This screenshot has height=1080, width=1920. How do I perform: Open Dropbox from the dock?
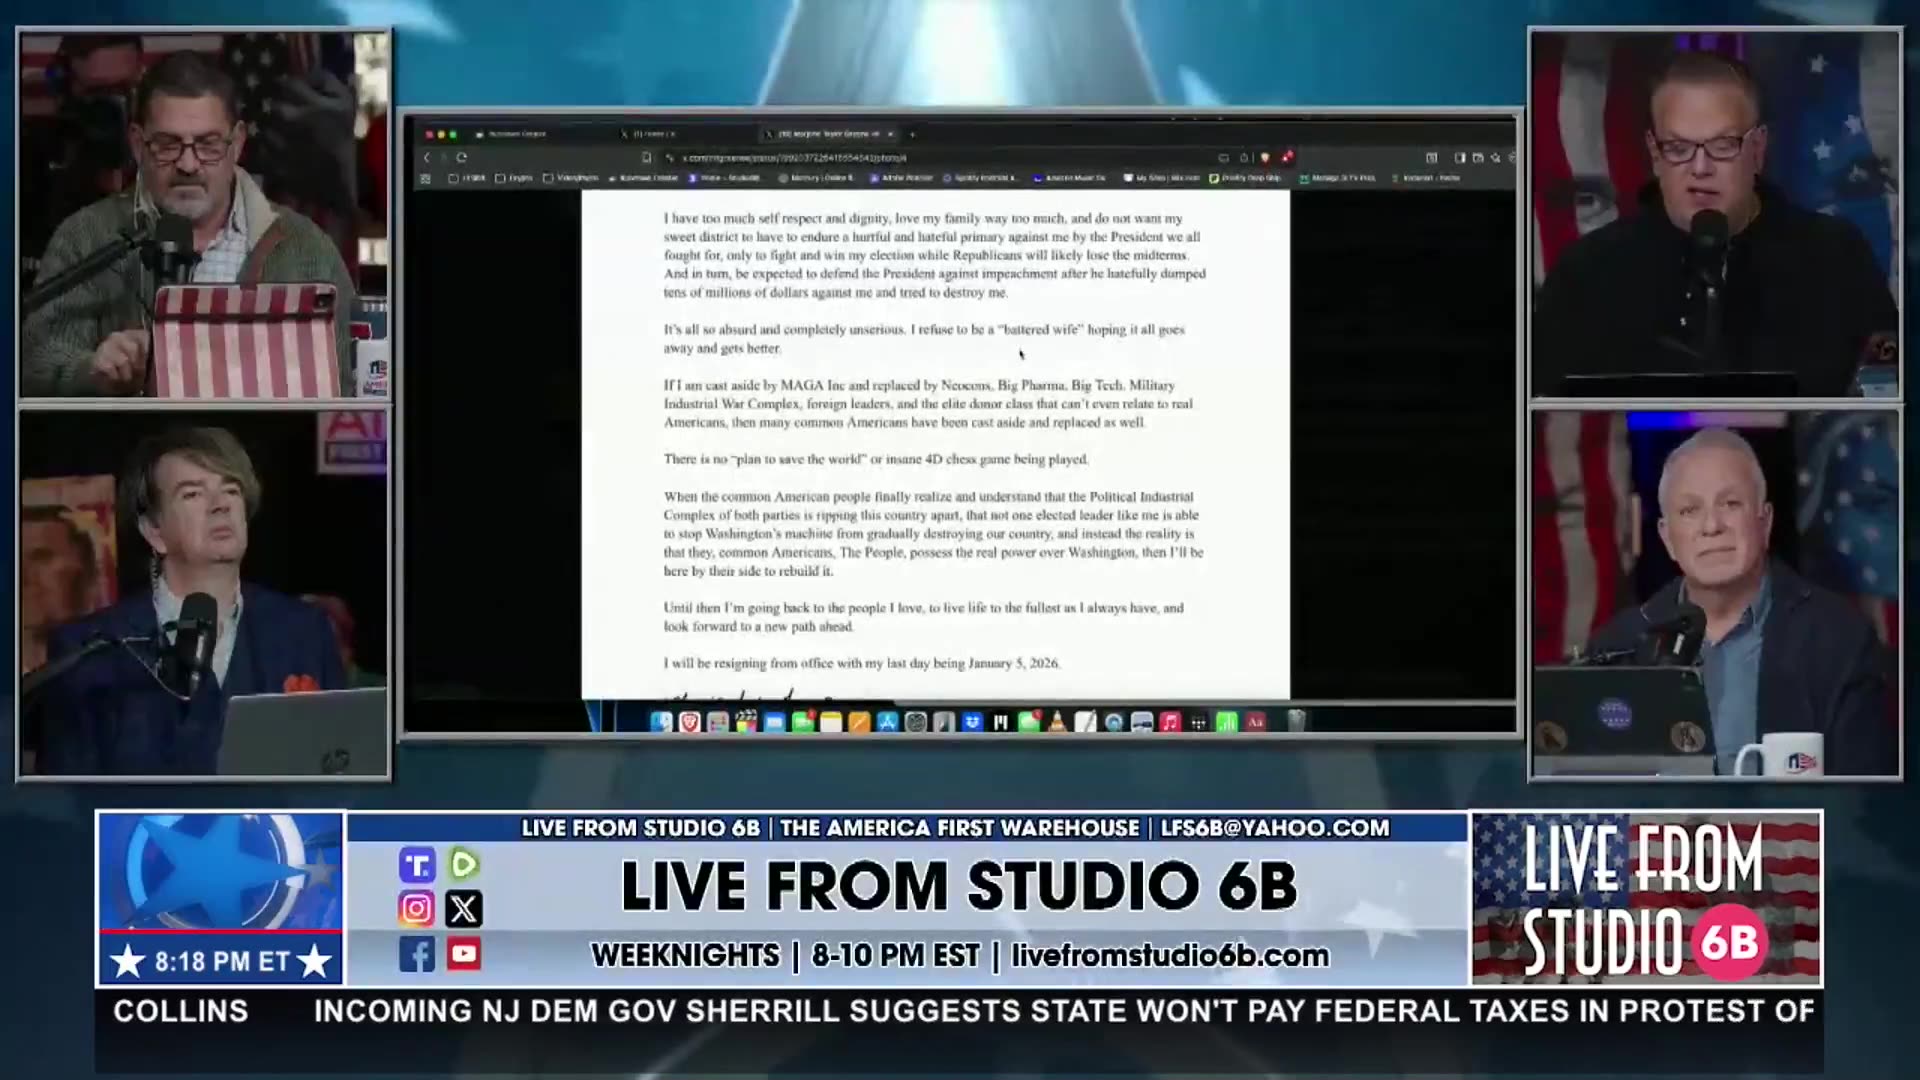[x=972, y=722]
